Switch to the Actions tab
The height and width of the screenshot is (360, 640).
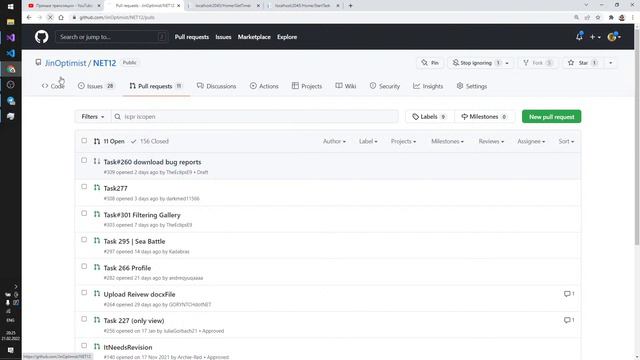click(x=264, y=86)
